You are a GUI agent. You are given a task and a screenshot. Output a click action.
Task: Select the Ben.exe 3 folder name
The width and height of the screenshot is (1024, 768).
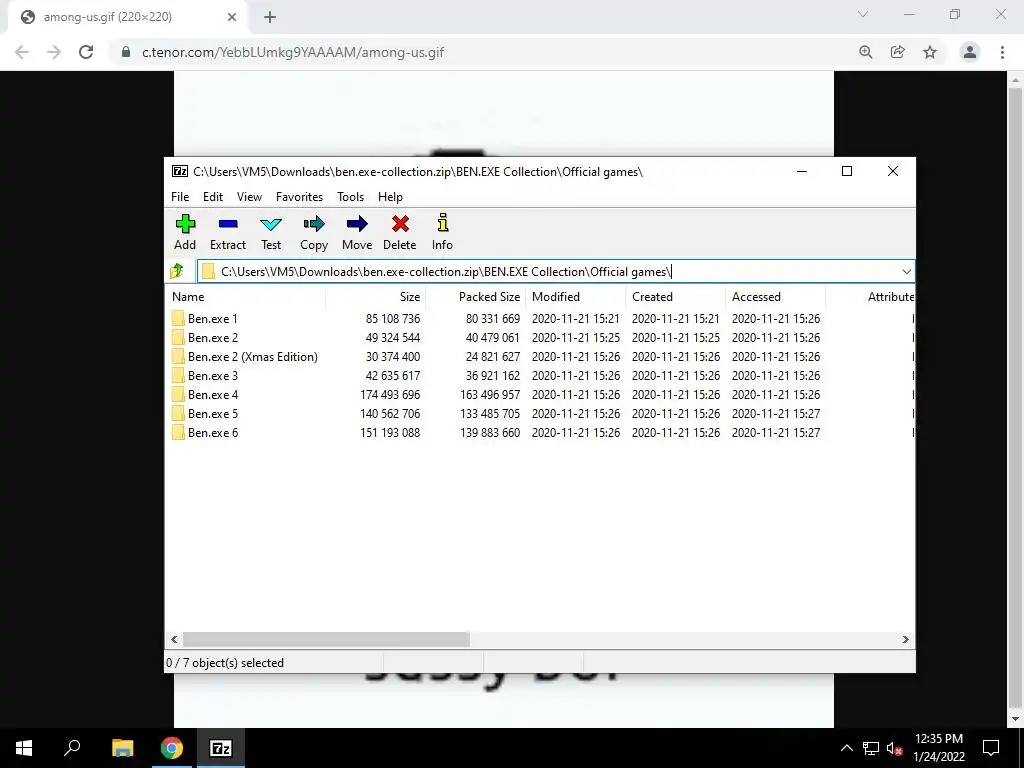point(213,376)
